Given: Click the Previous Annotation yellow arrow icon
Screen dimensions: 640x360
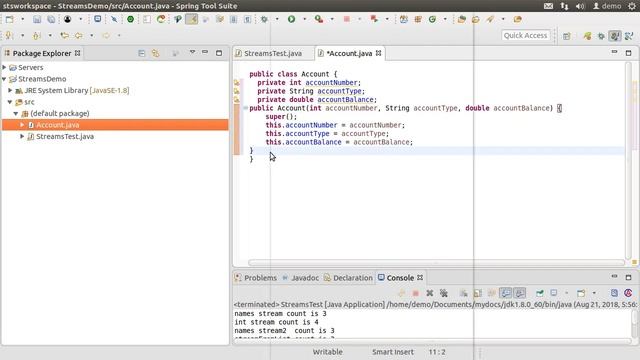Looking at the screenshot, I should point(37,36).
